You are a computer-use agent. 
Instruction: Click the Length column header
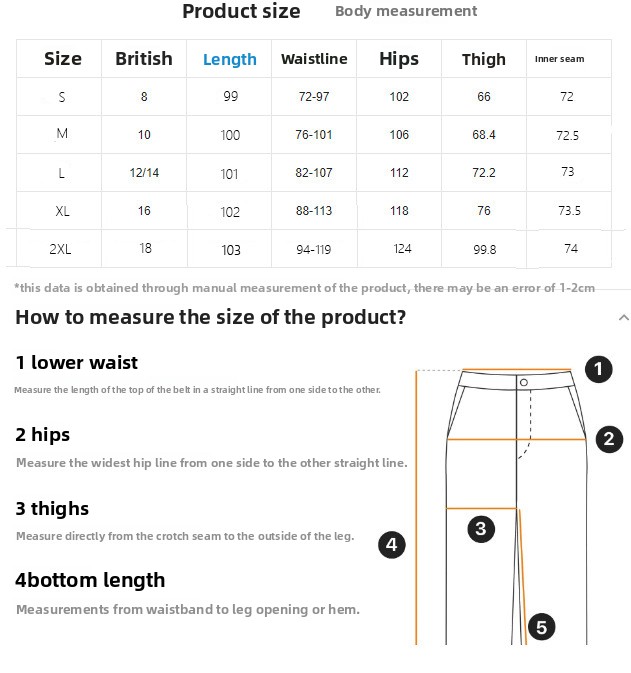pyautogui.click(x=230, y=59)
